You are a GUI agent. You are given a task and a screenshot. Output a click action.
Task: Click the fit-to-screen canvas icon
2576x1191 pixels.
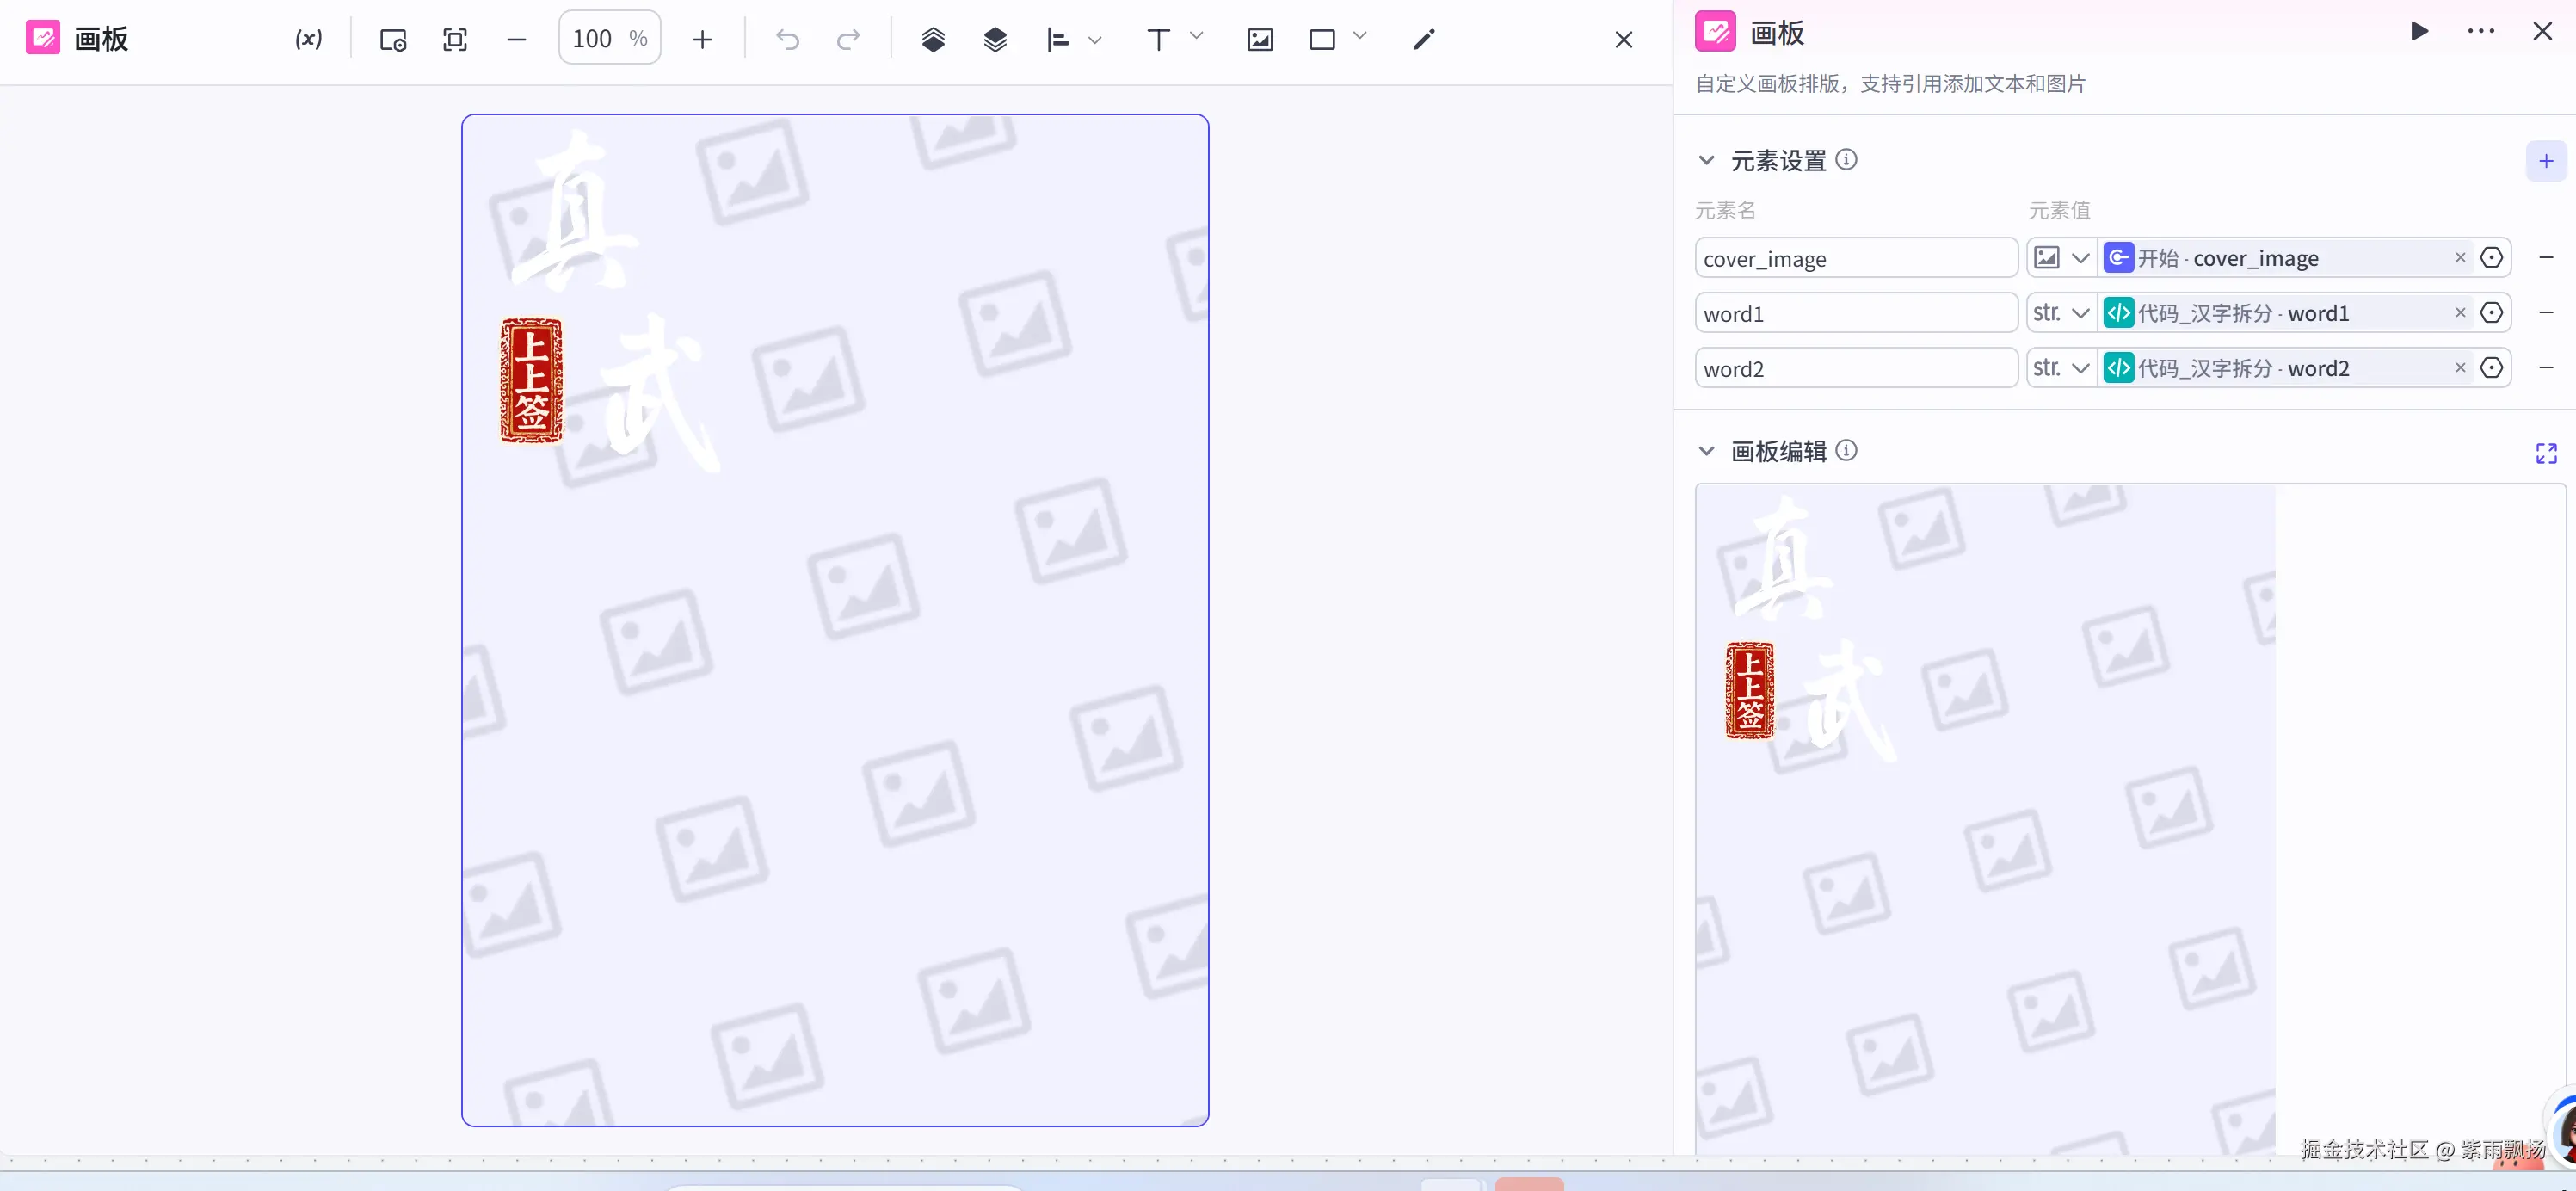(455, 39)
